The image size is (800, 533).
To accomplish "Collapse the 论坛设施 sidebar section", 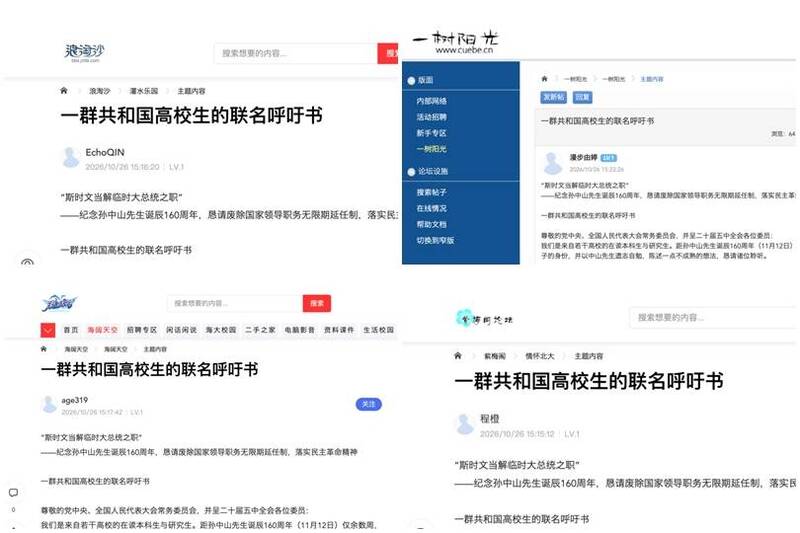I will click(x=428, y=171).
